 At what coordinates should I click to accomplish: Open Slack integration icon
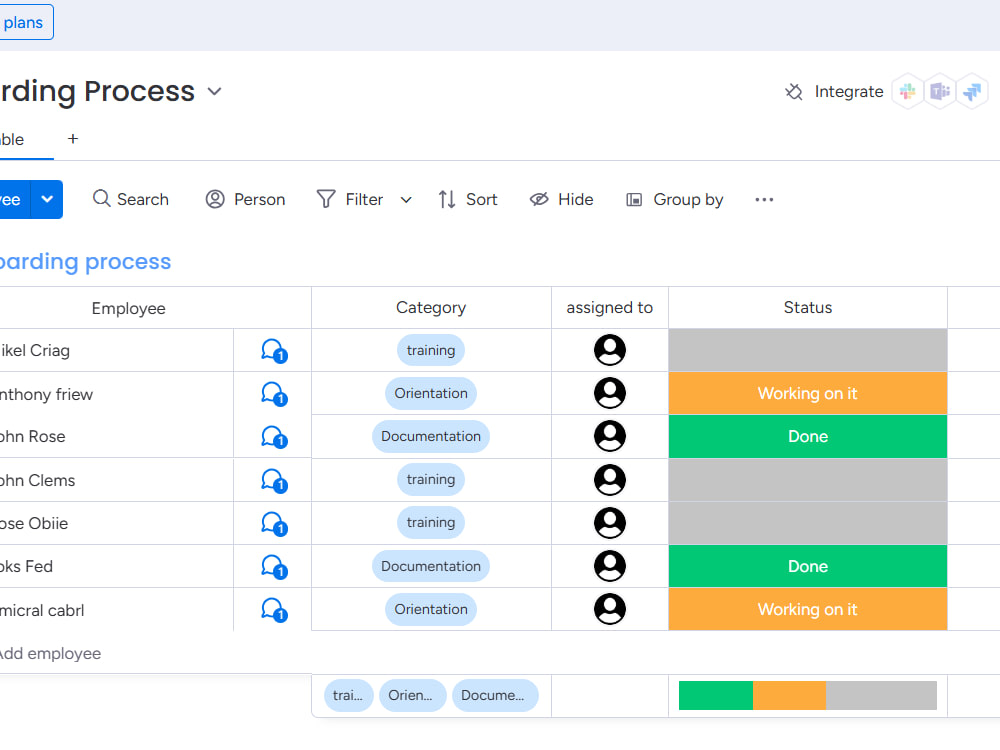click(908, 92)
